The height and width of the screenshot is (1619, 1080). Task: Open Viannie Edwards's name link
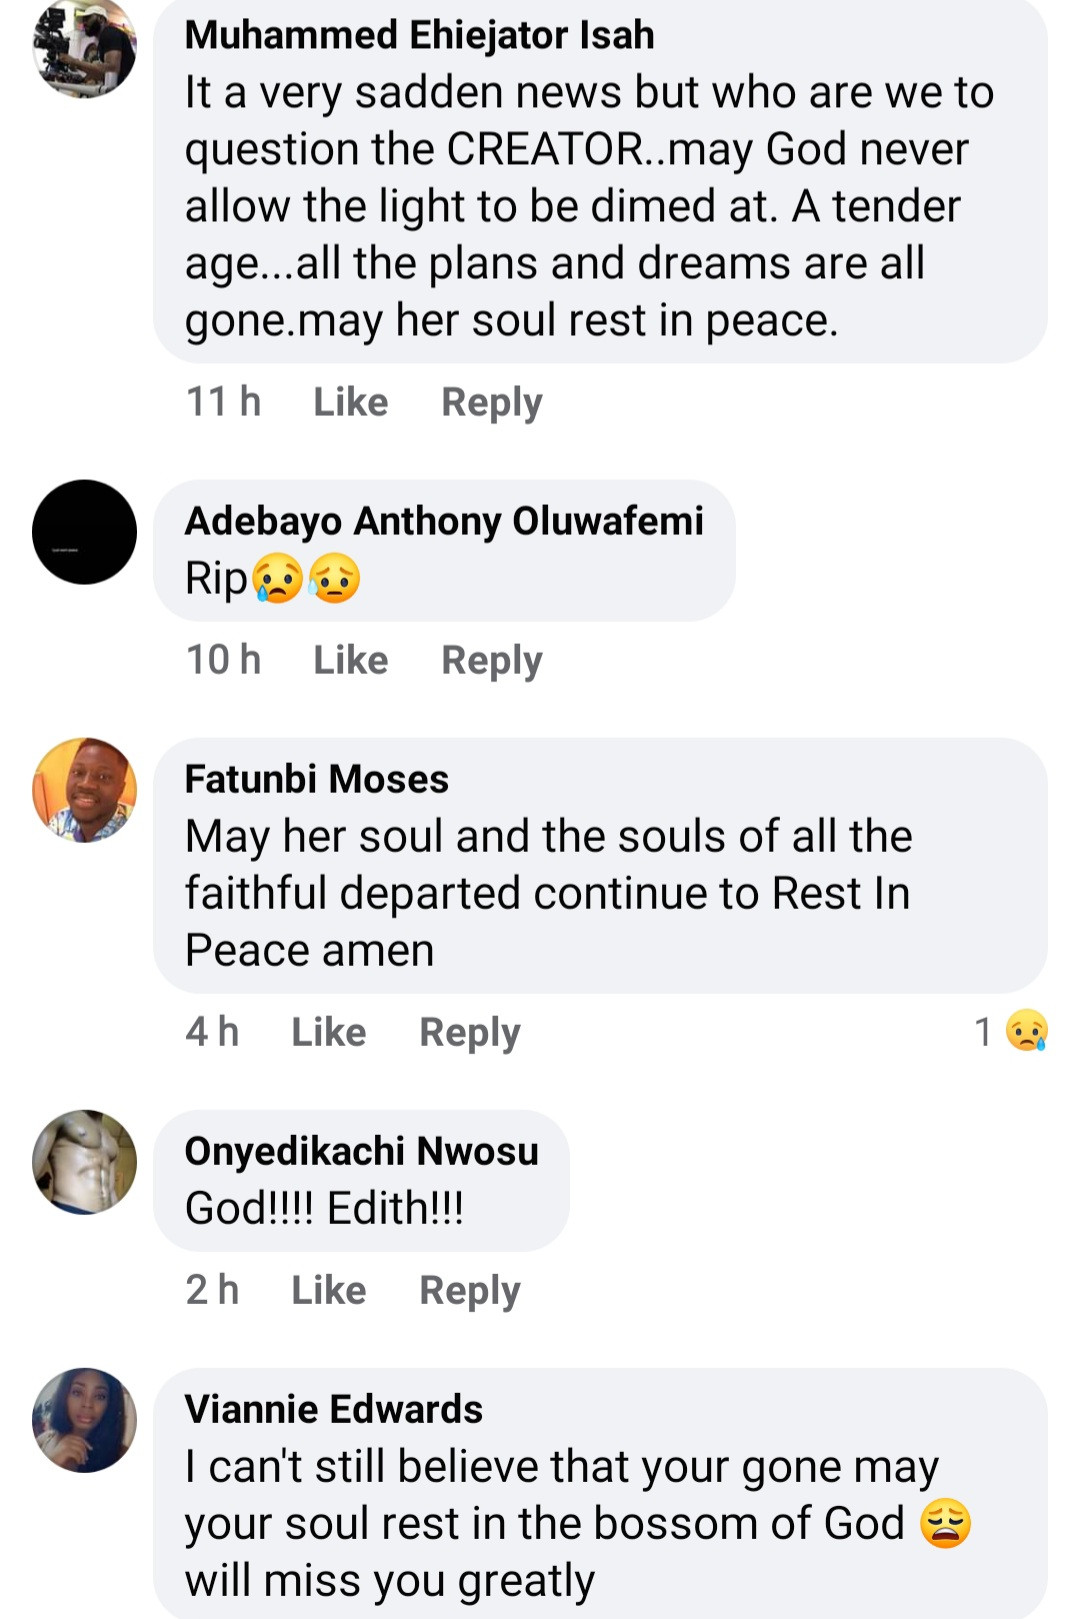coord(333,1409)
